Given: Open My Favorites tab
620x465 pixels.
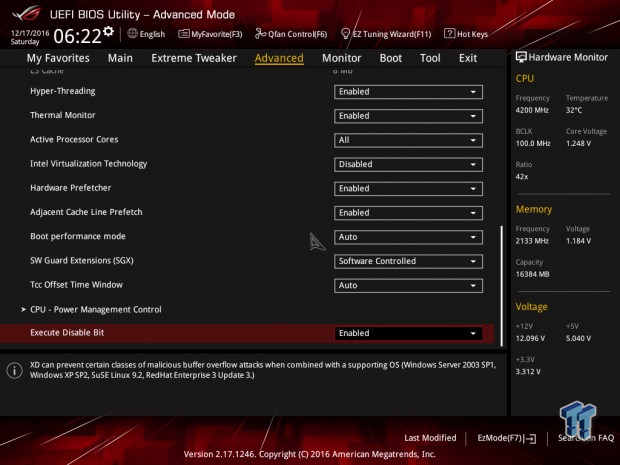Looking at the screenshot, I should coord(58,58).
